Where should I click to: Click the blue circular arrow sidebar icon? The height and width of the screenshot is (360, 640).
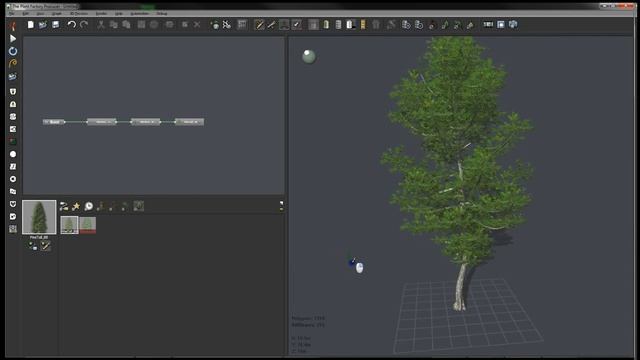click(x=13, y=51)
